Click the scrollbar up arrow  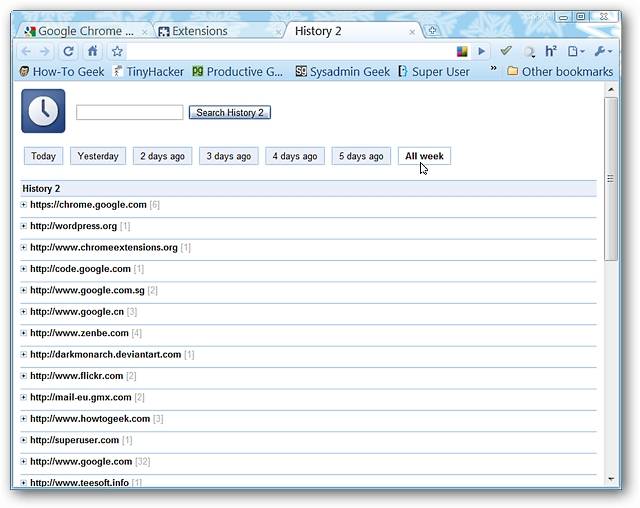pyautogui.click(x=611, y=89)
